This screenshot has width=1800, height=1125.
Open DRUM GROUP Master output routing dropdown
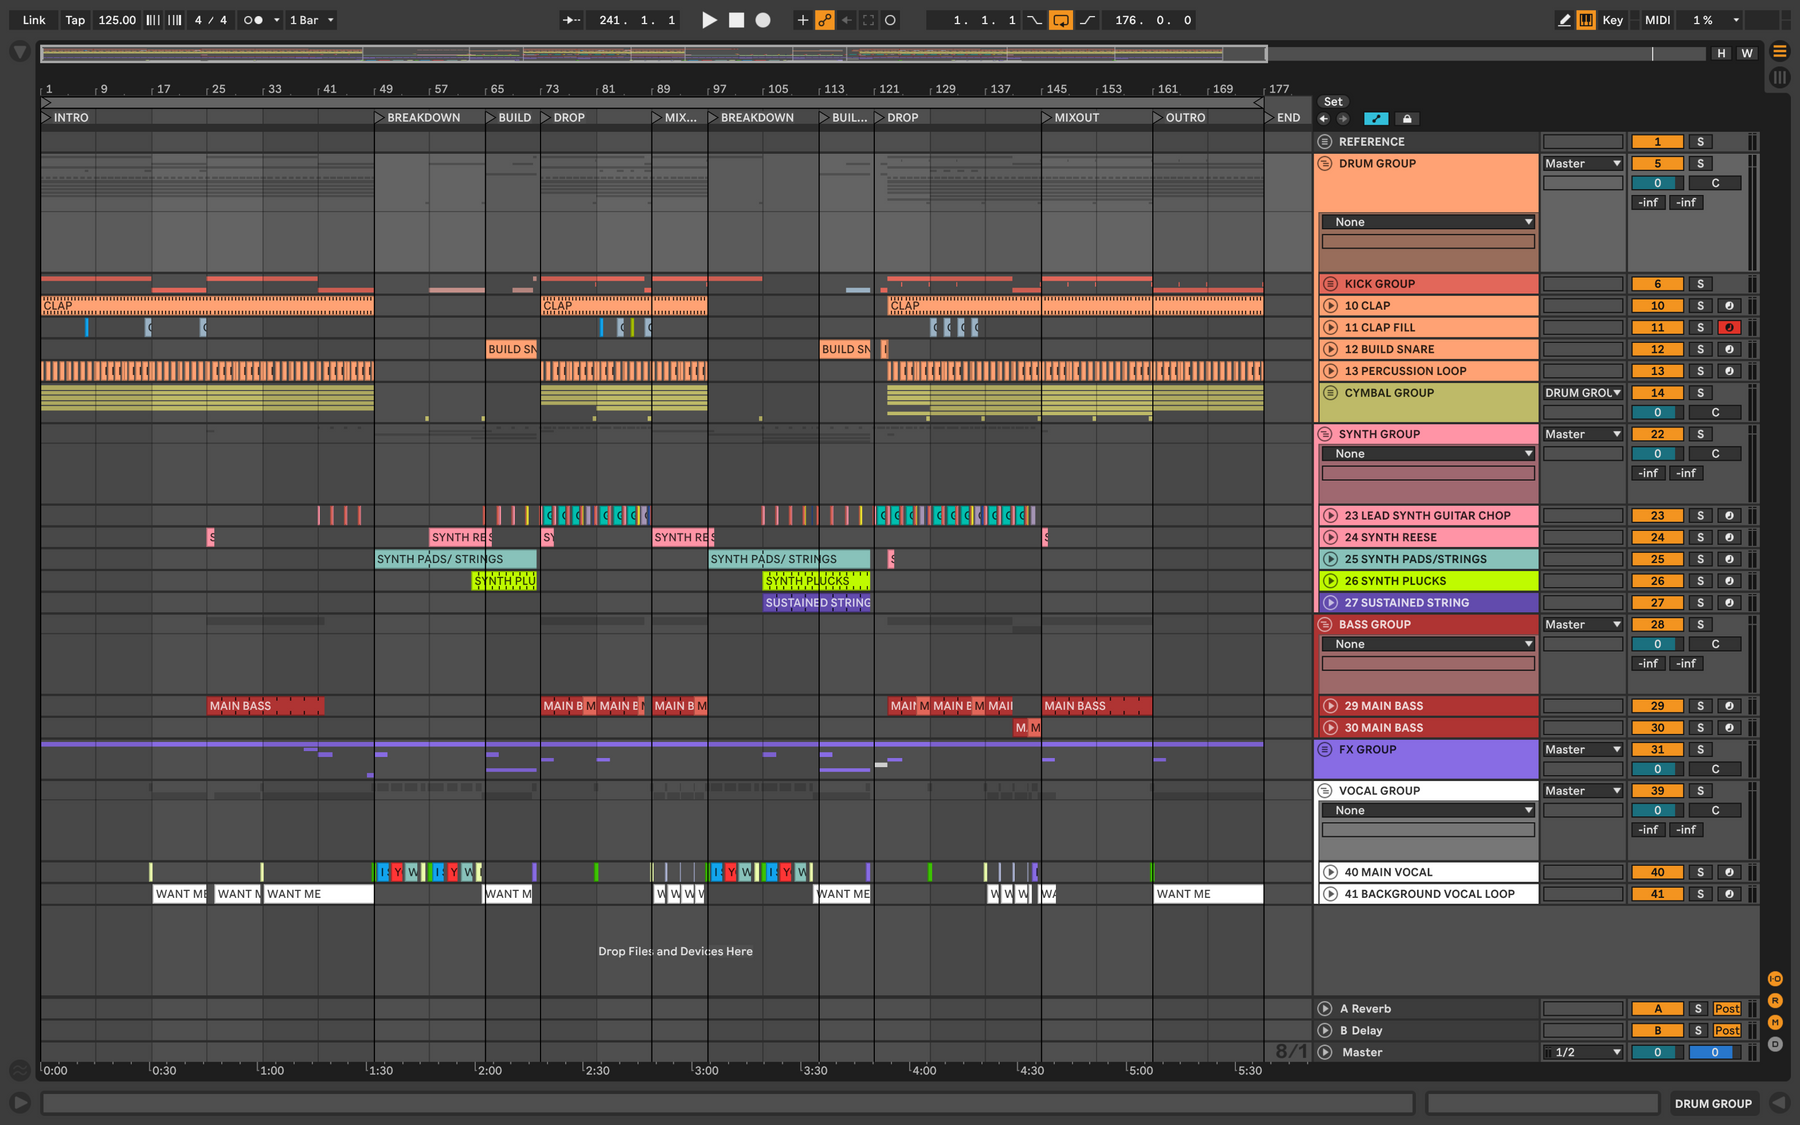tap(1583, 164)
